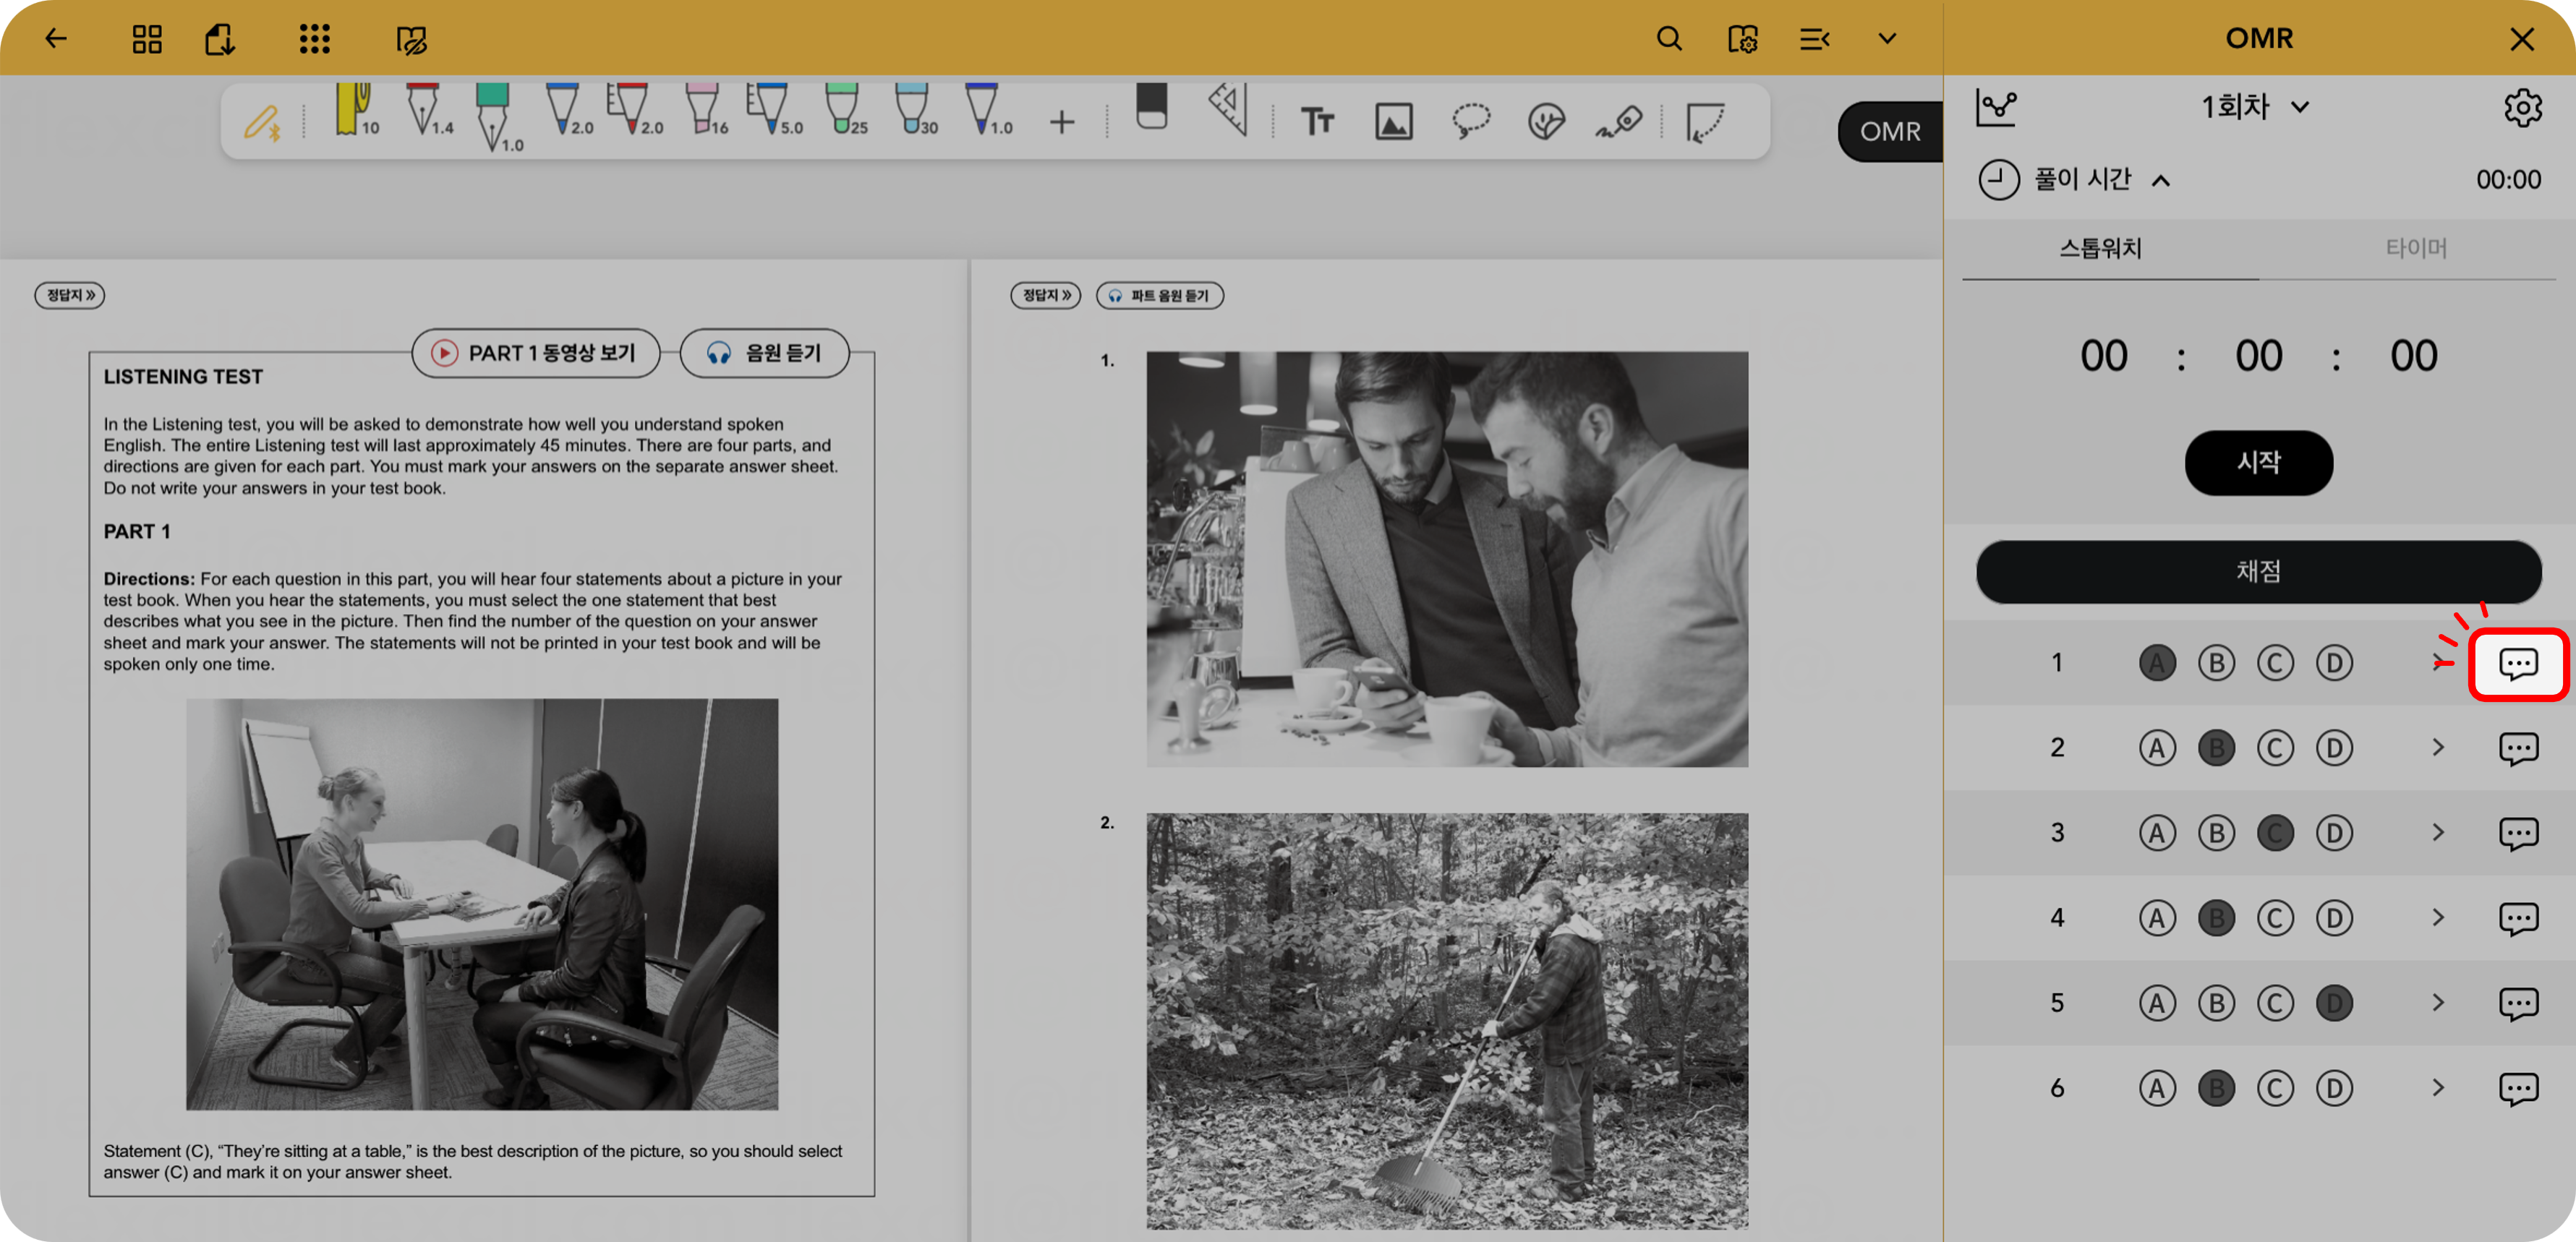This screenshot has height=1242, width=2576.
Task: Select the text tool
Action: click(1317, 122)
